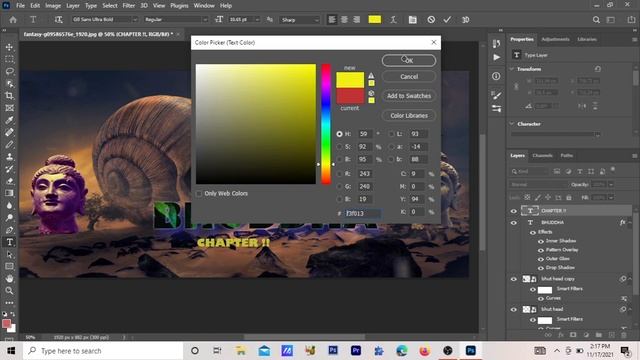Image resolution: width=640 pixels, height=360 pixels.
Task: Open the search icon in options bar
Action: tap(596, 20)
